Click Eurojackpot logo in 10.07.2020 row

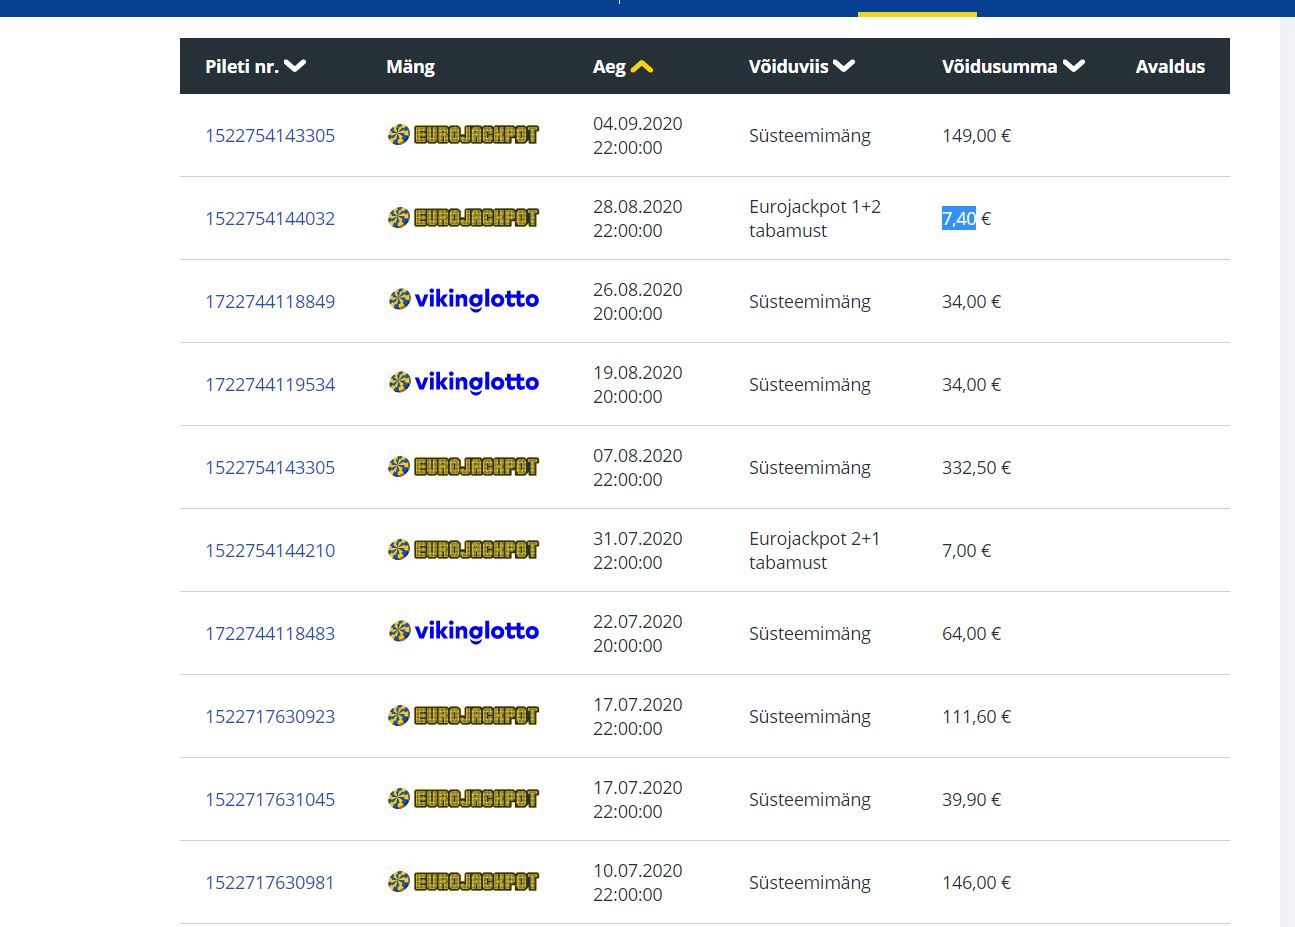coord(463,882)
